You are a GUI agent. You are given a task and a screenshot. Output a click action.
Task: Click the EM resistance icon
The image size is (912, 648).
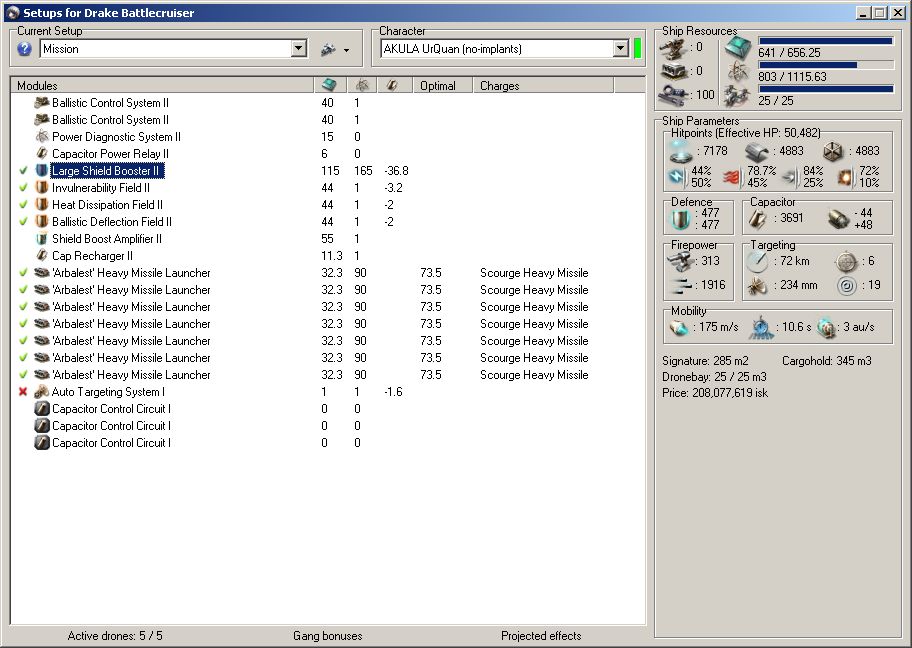pos(678,177)
